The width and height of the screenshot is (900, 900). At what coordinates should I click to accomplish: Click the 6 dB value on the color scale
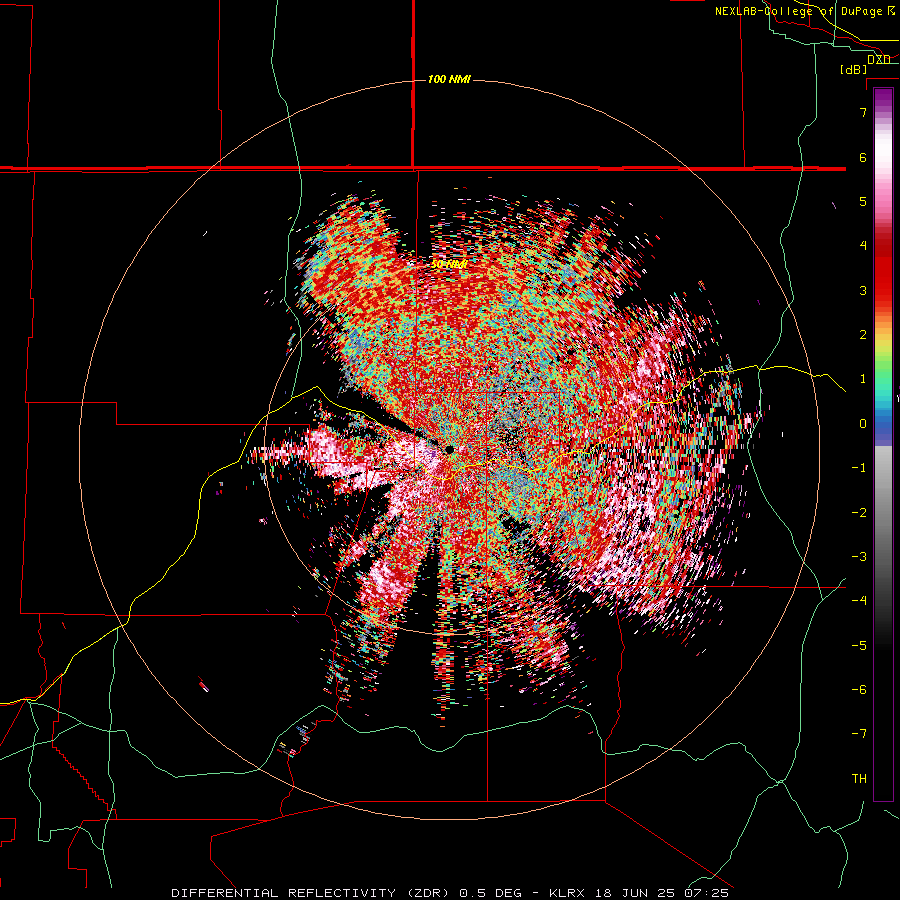tap(863, 157)
